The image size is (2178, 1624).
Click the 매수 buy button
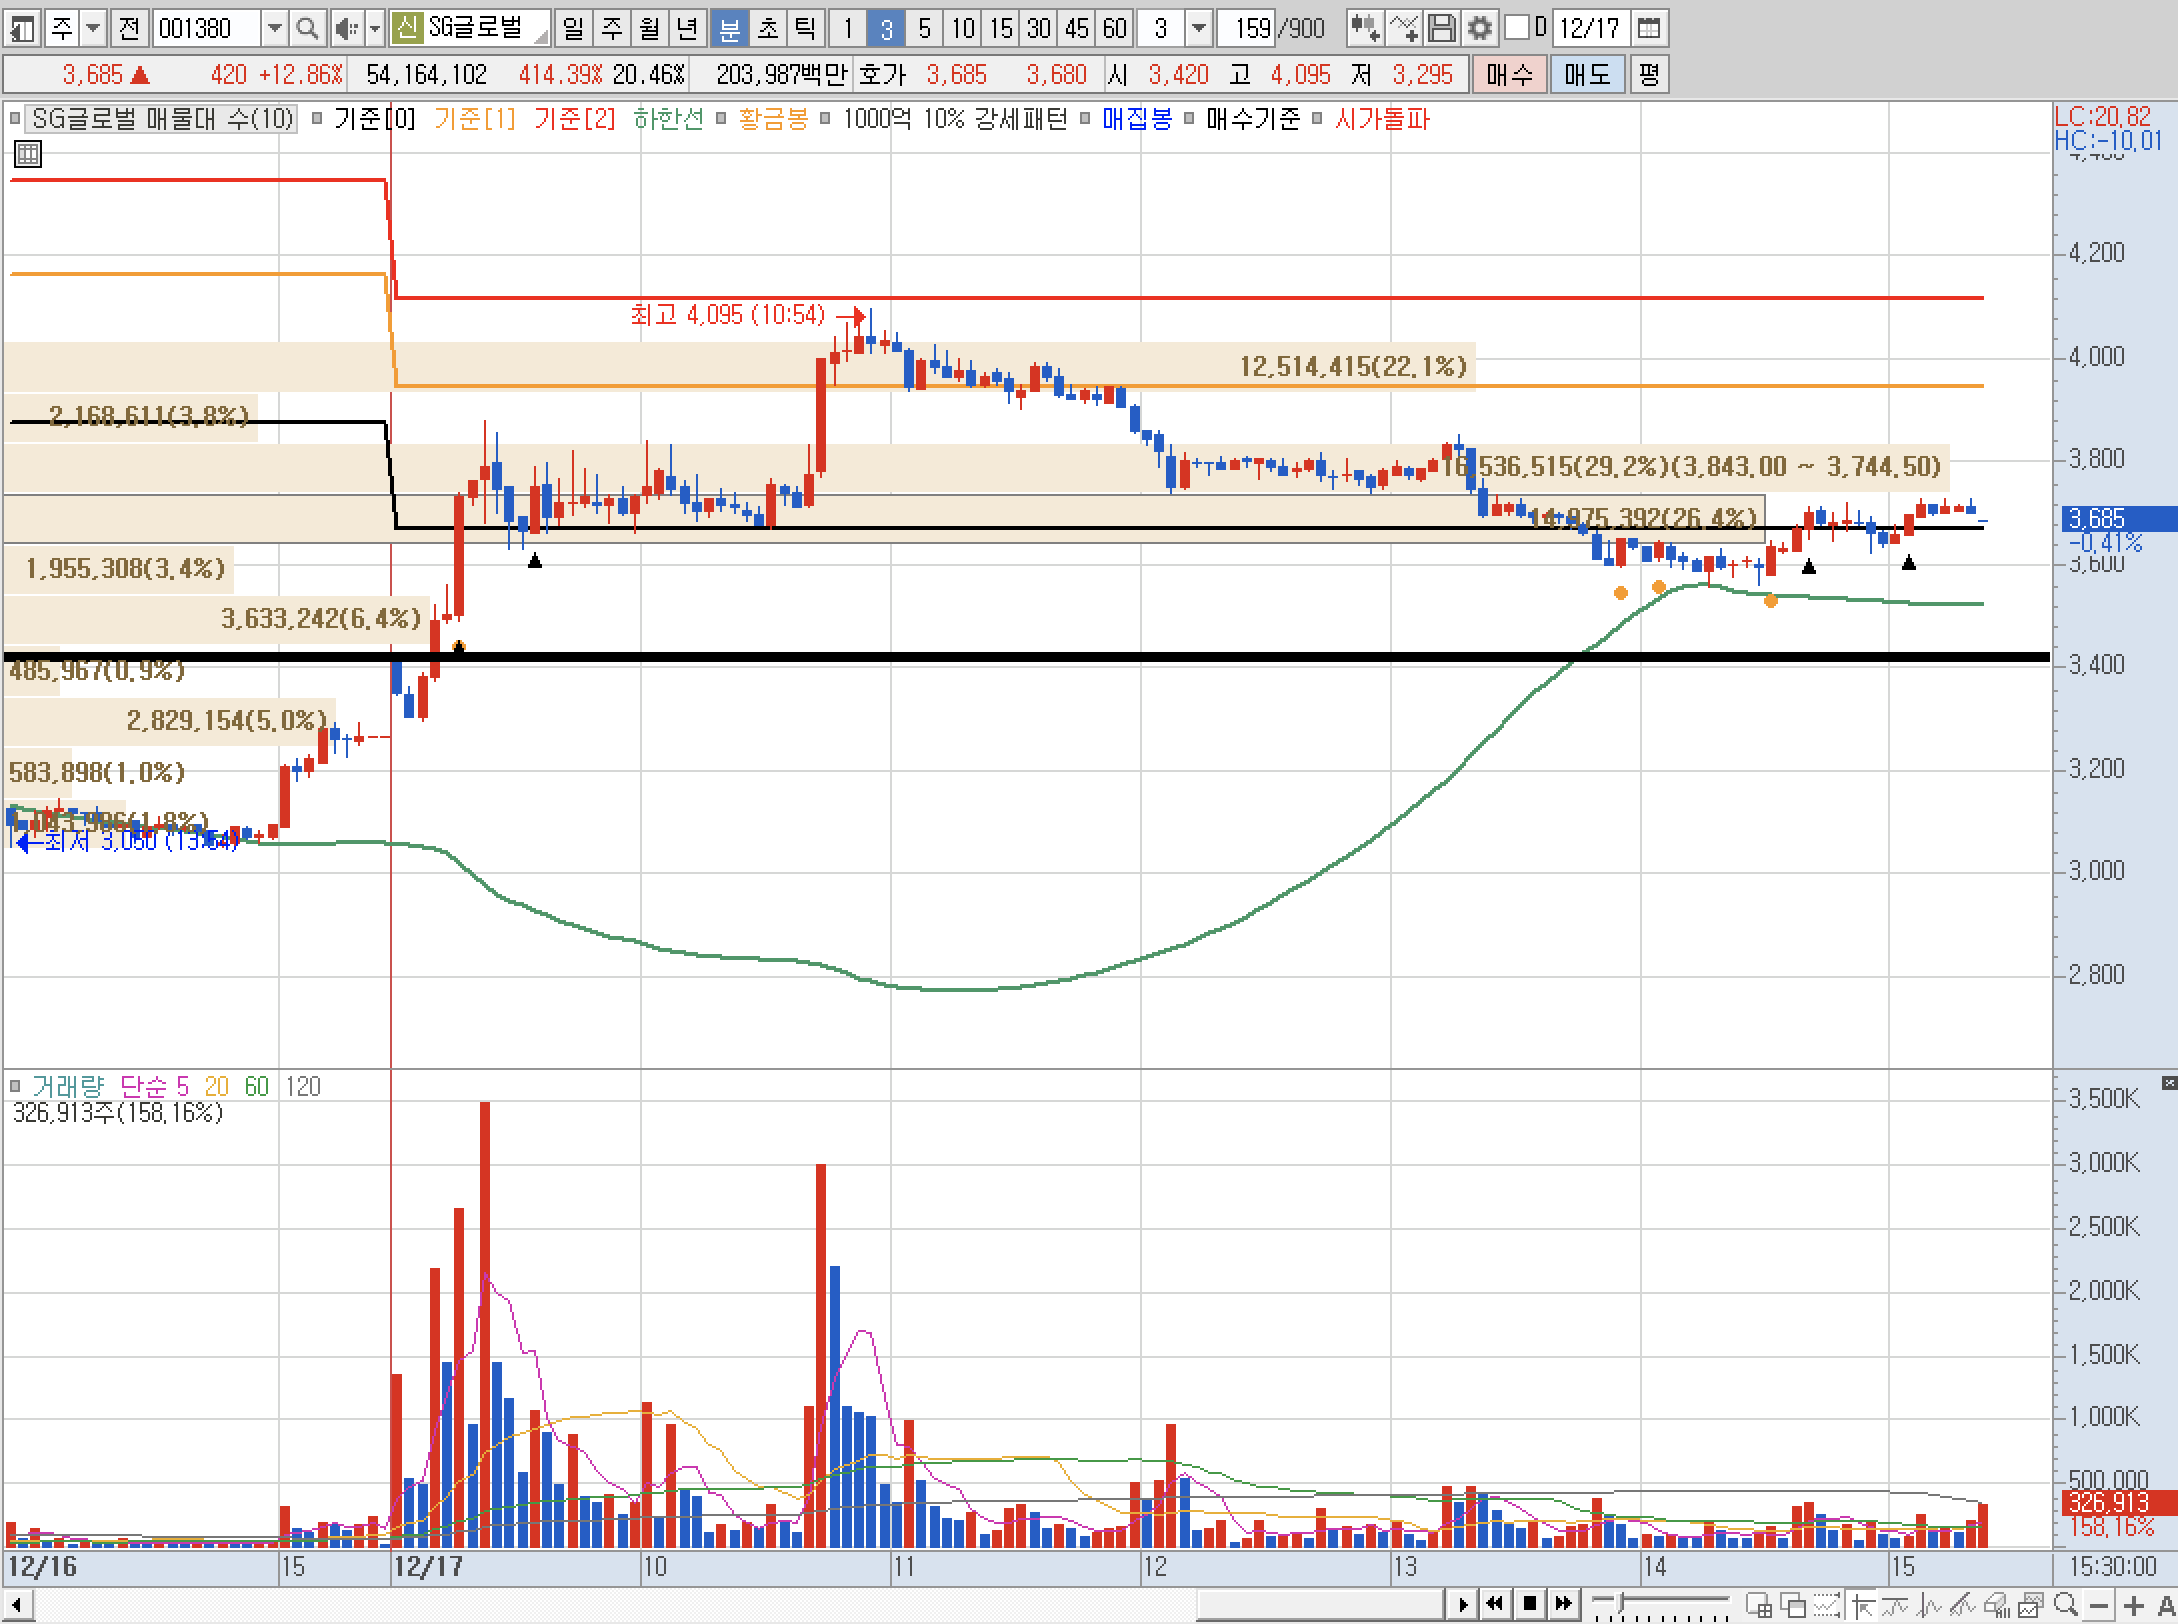[x=1509, y=75]
